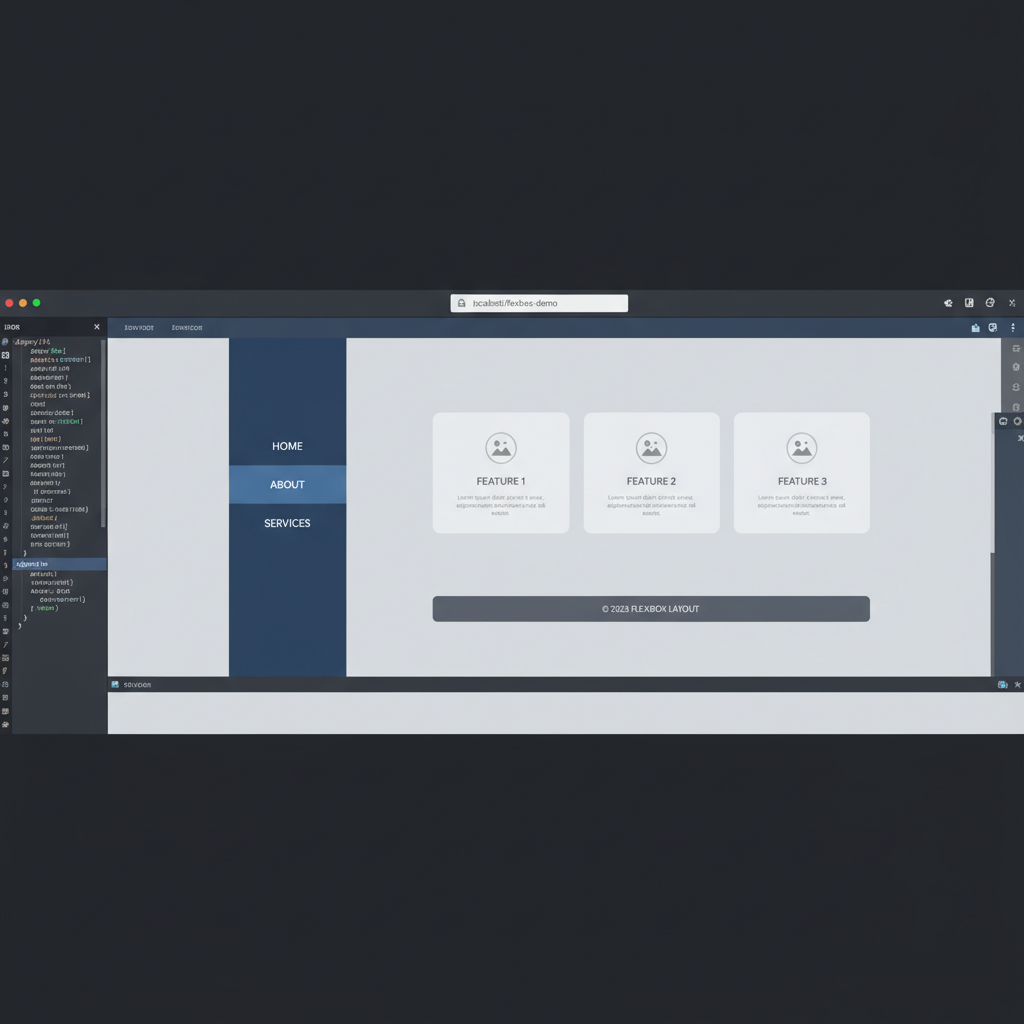Select the ABOUT item in the navigation sidebar

point(287,484)
